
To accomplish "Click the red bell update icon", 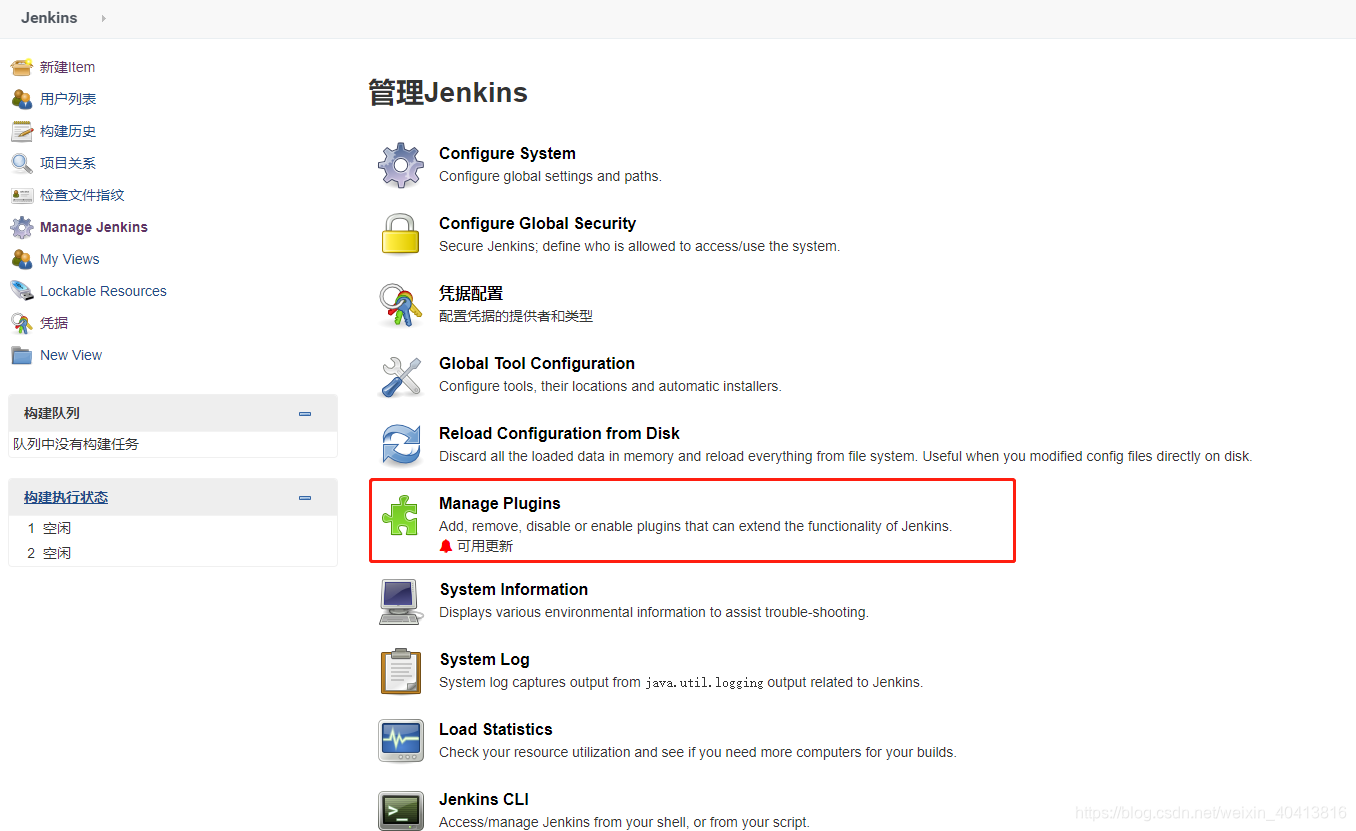I will [446, 546].
